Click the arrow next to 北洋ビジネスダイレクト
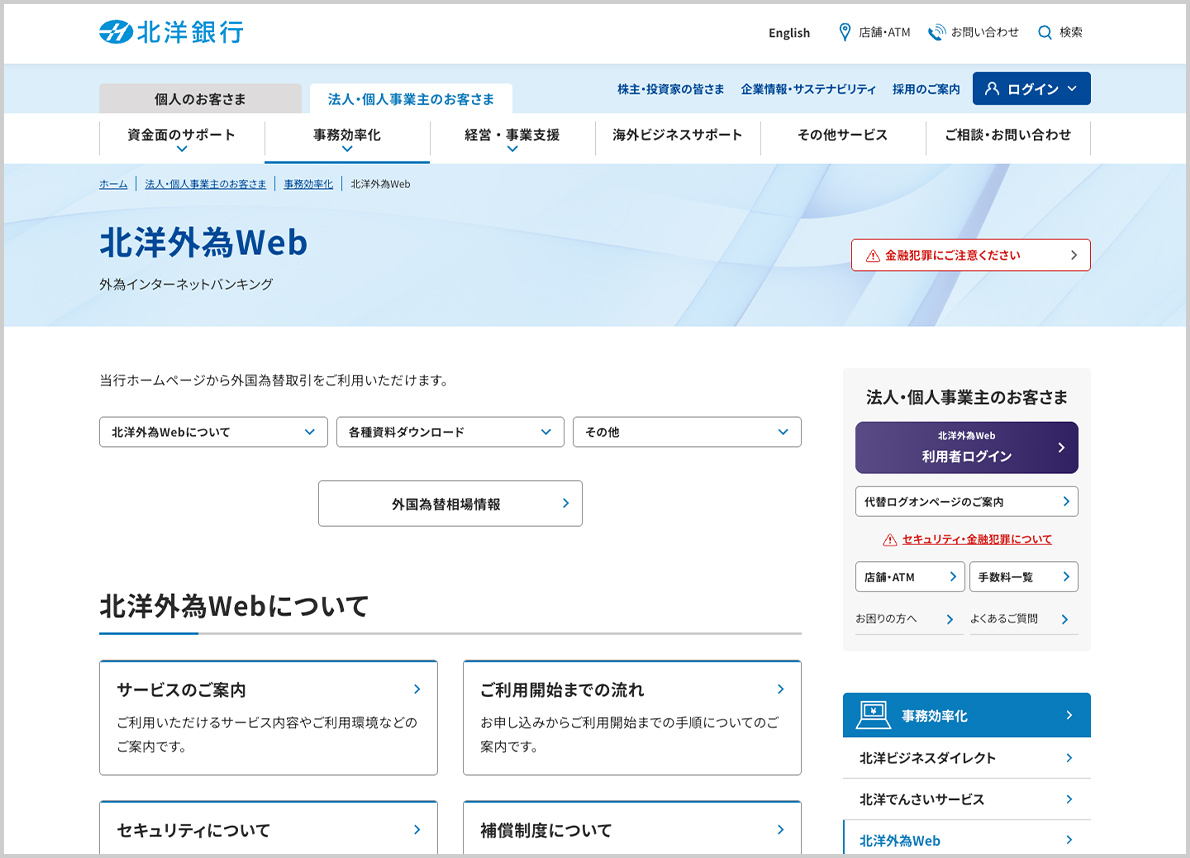Image resolution: width=1190 pixels, height=858 pixels. click(x=1069, y=758)
